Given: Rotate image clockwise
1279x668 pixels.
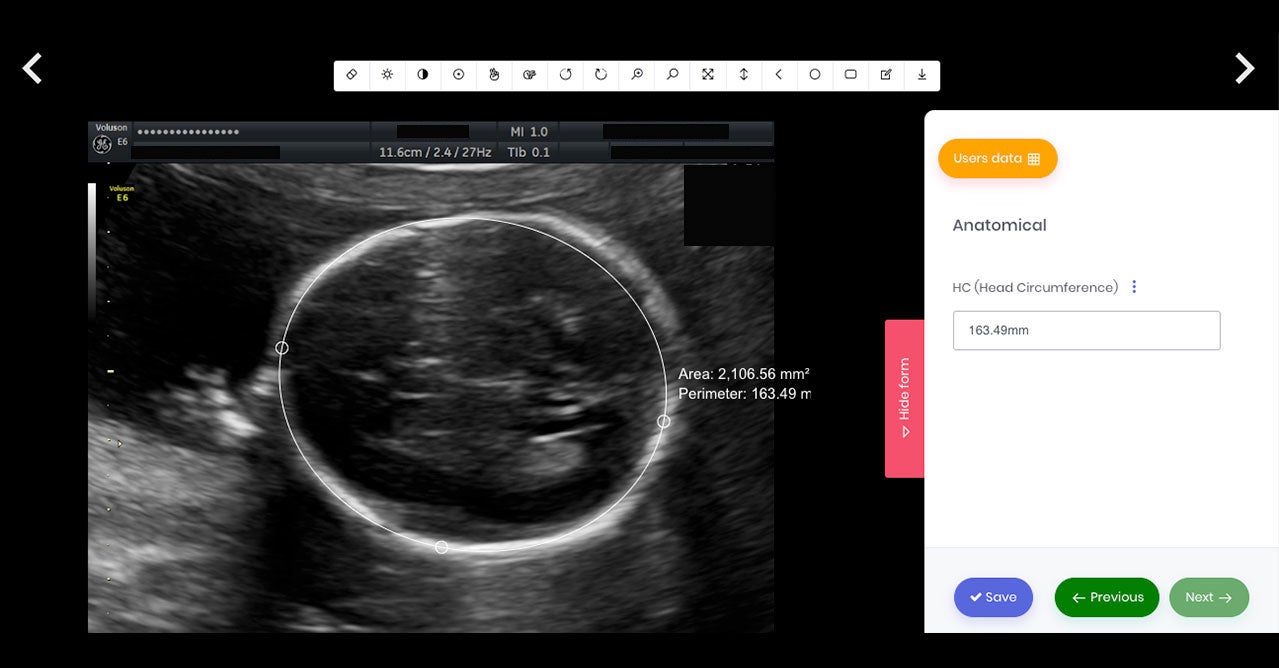Looking at the screenshot, I should pos(601,75).
